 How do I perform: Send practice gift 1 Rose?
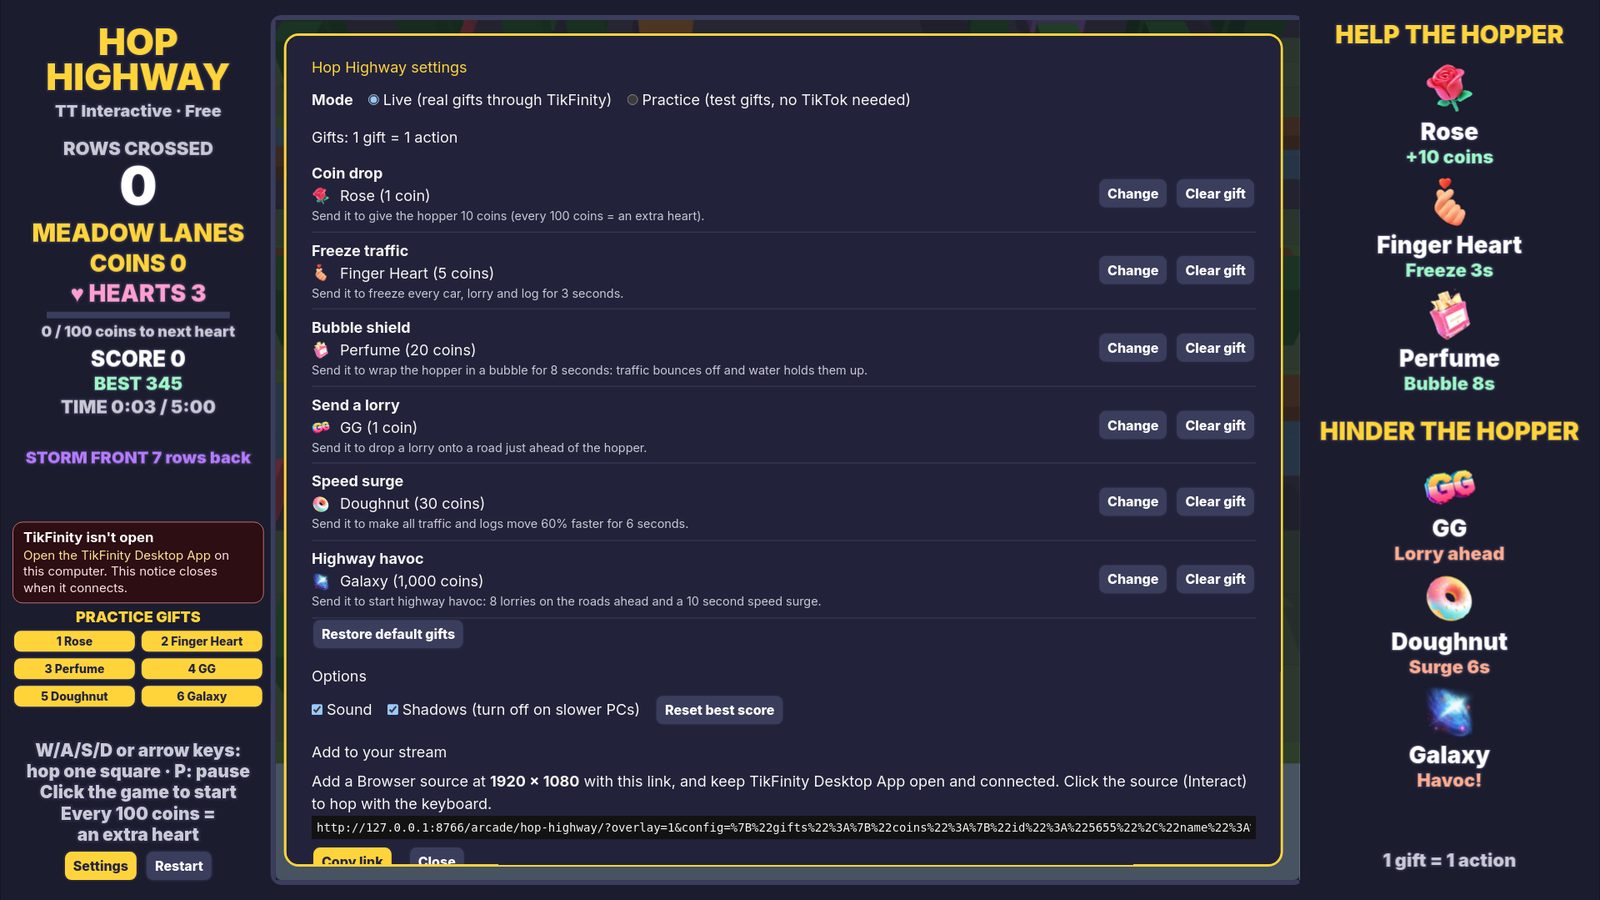[x=74, y=641]
